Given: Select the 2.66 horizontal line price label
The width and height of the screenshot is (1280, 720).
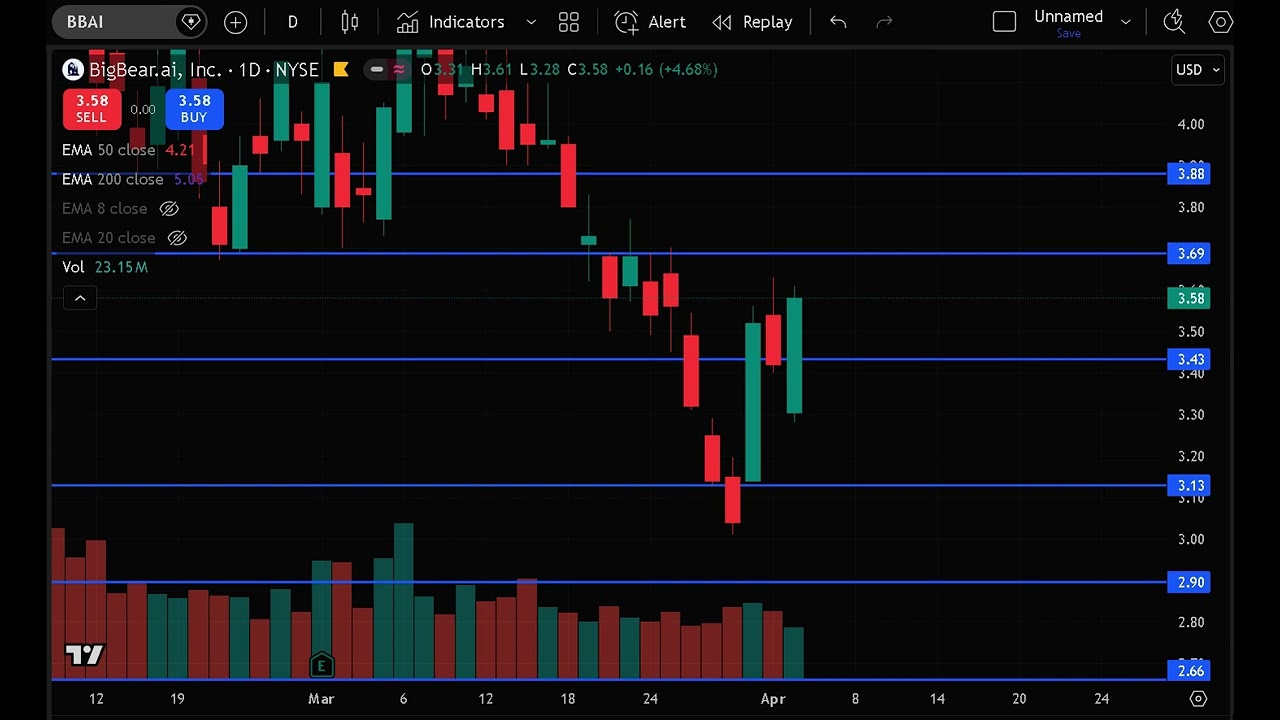Looking at the screenshot, I should coord(1189,670).
